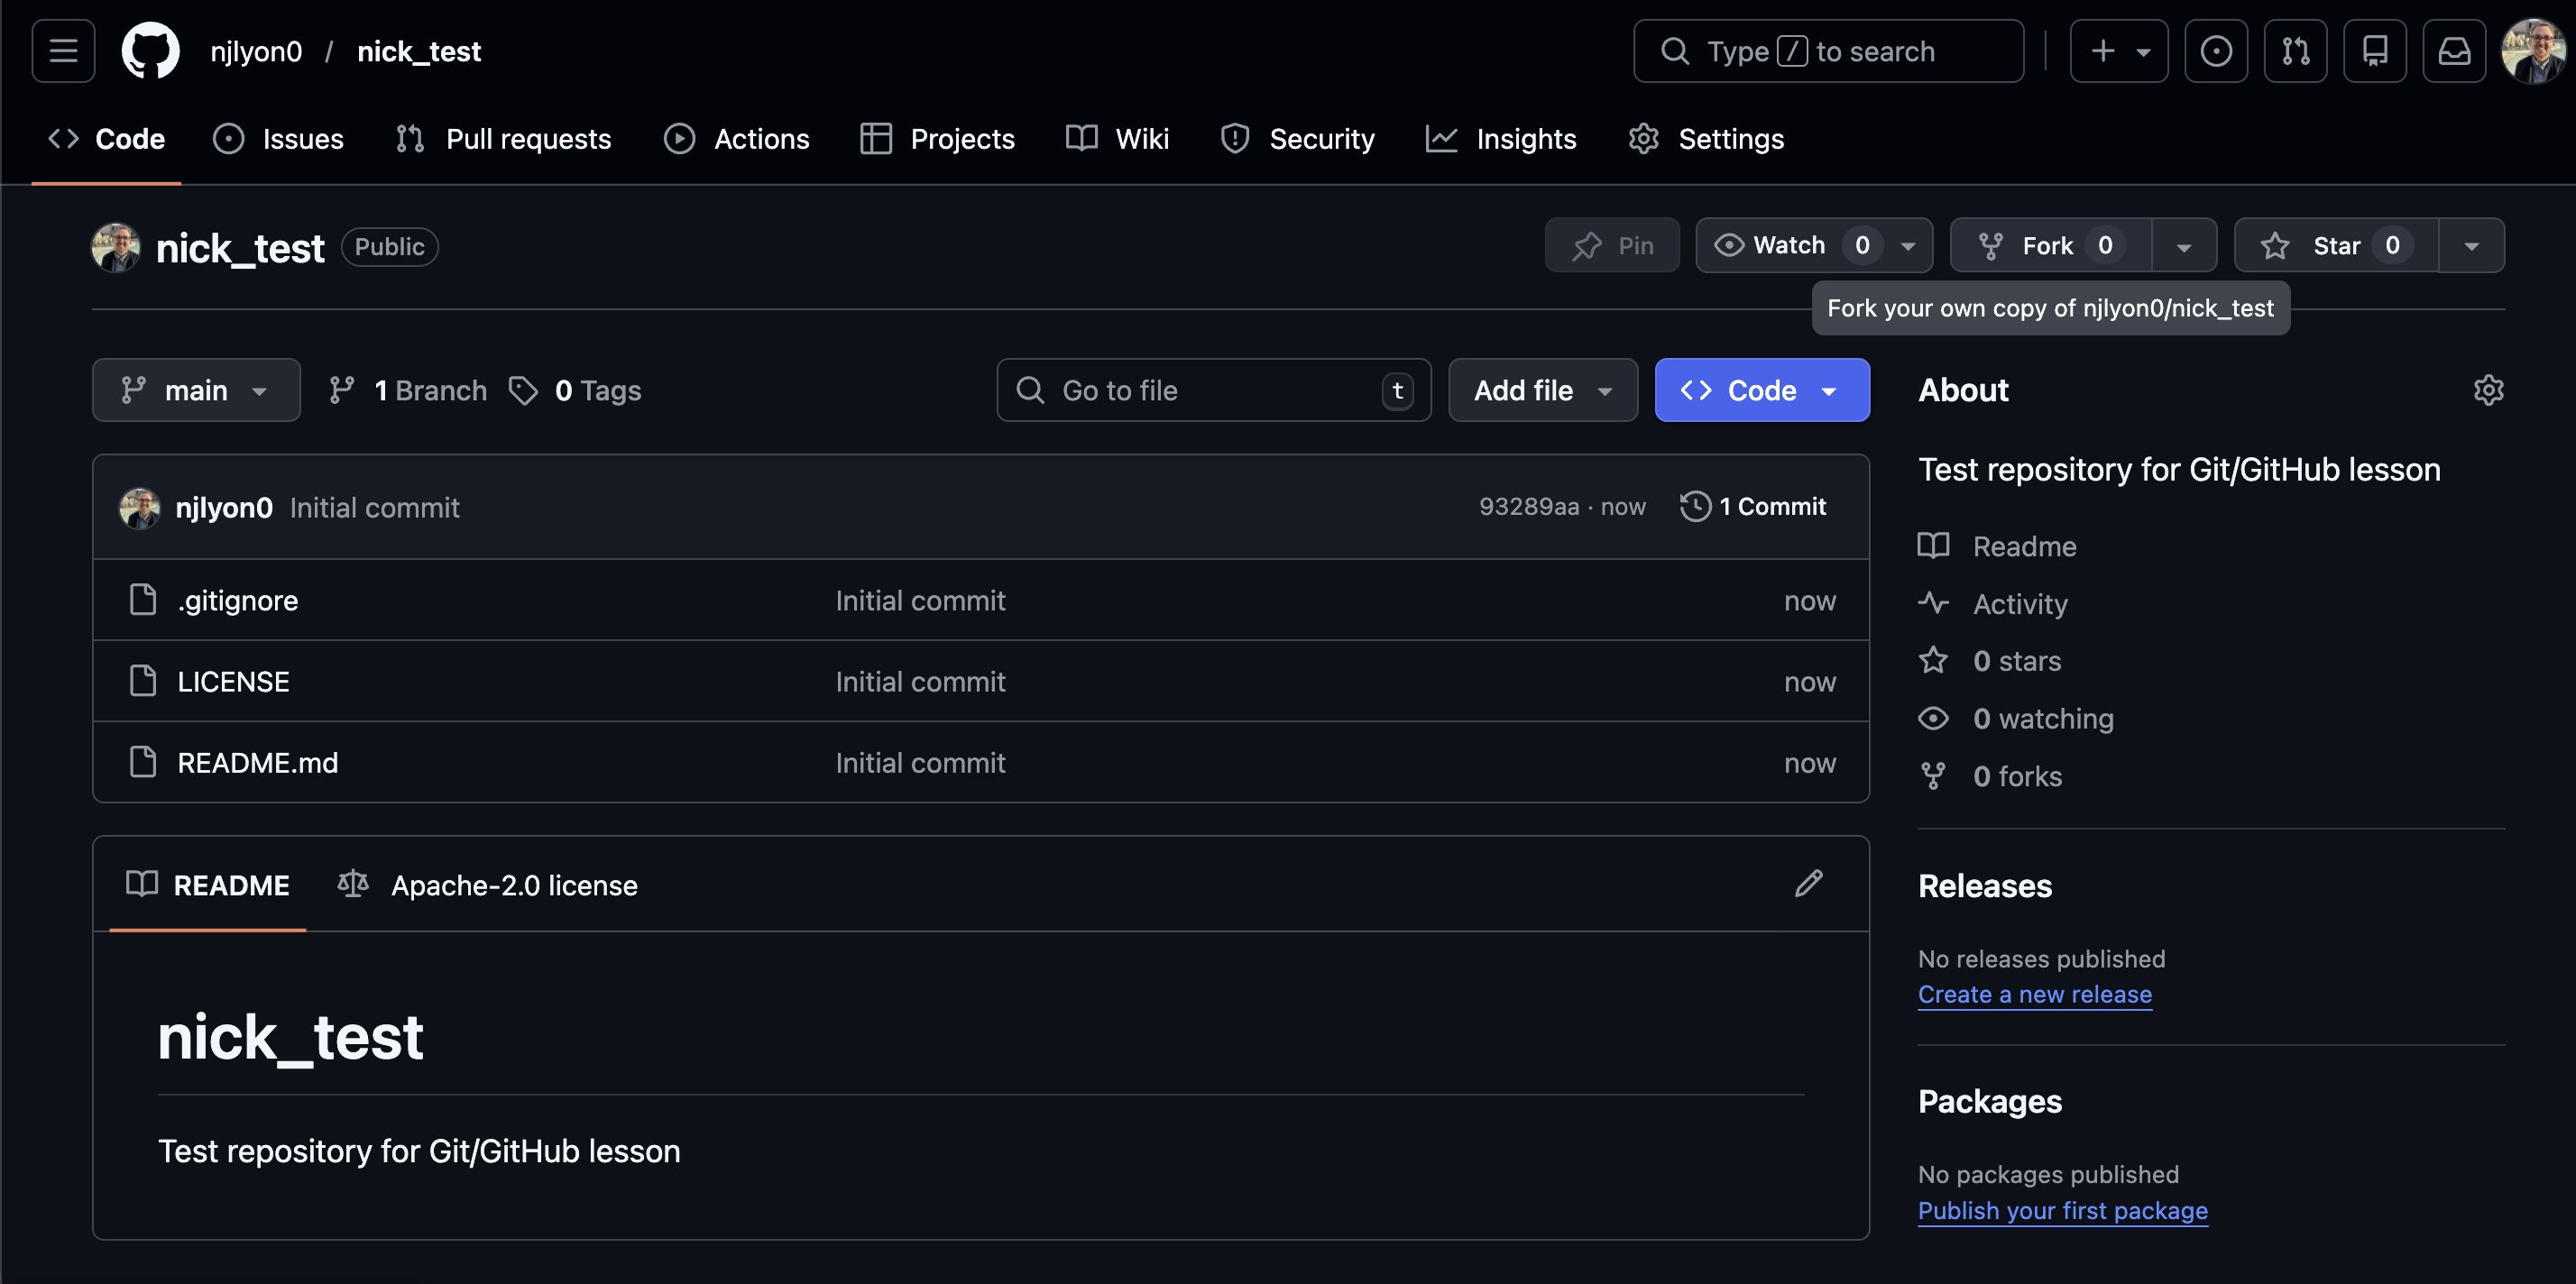The width and height of the screenshot is (2576, 1284).
Task: Click the Type / to search box
Action: point(1828,51)
